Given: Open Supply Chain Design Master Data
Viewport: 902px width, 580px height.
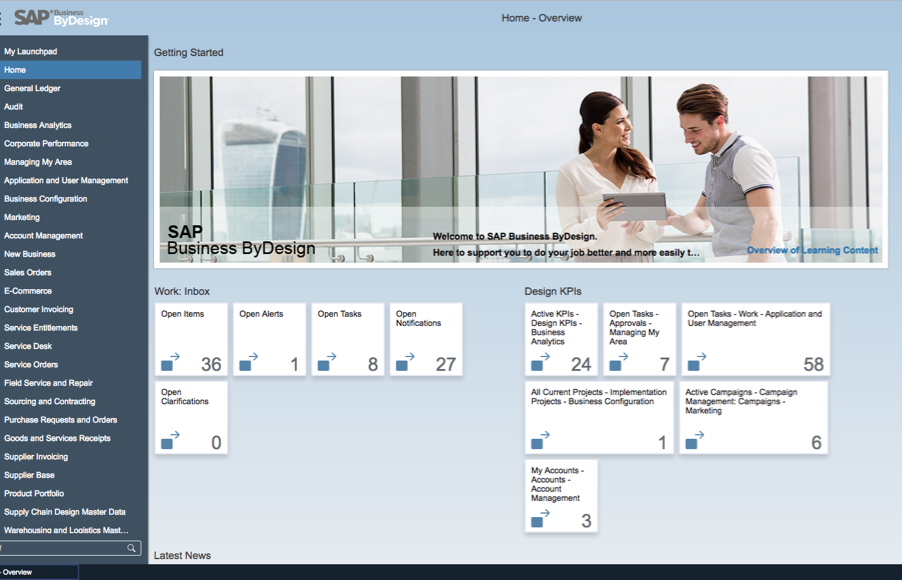Looking at the screenshot, I should click(70, 512).
